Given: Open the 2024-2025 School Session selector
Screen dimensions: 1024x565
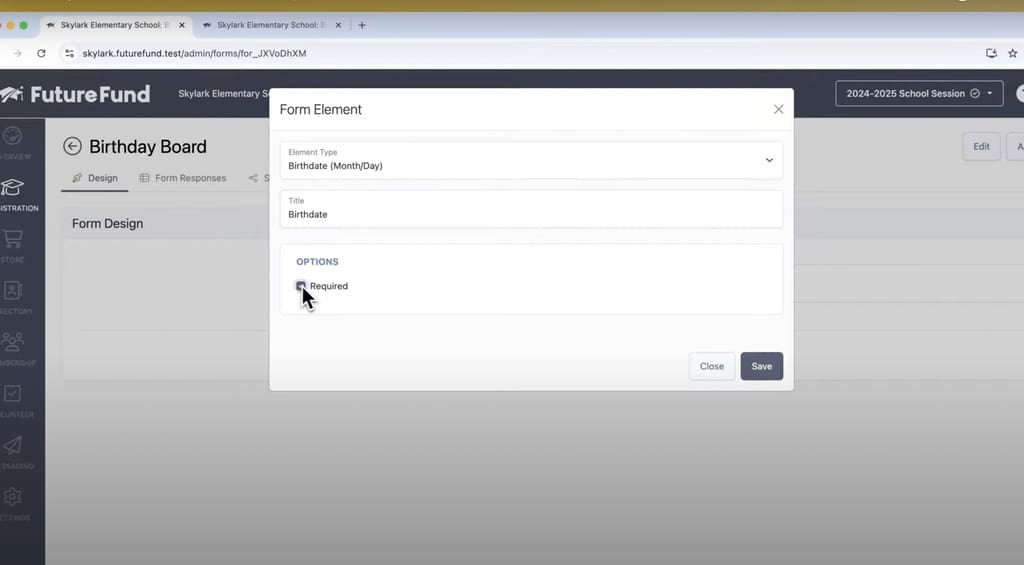Looking at the screenshot, I should (919, 93).
